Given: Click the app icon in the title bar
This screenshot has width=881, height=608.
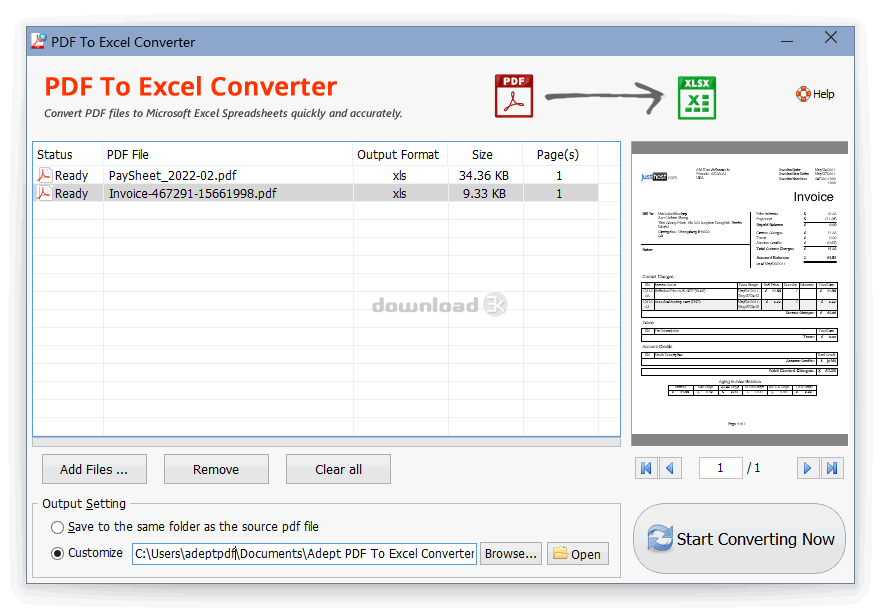Looking at the screenshot, I should 38,42.
